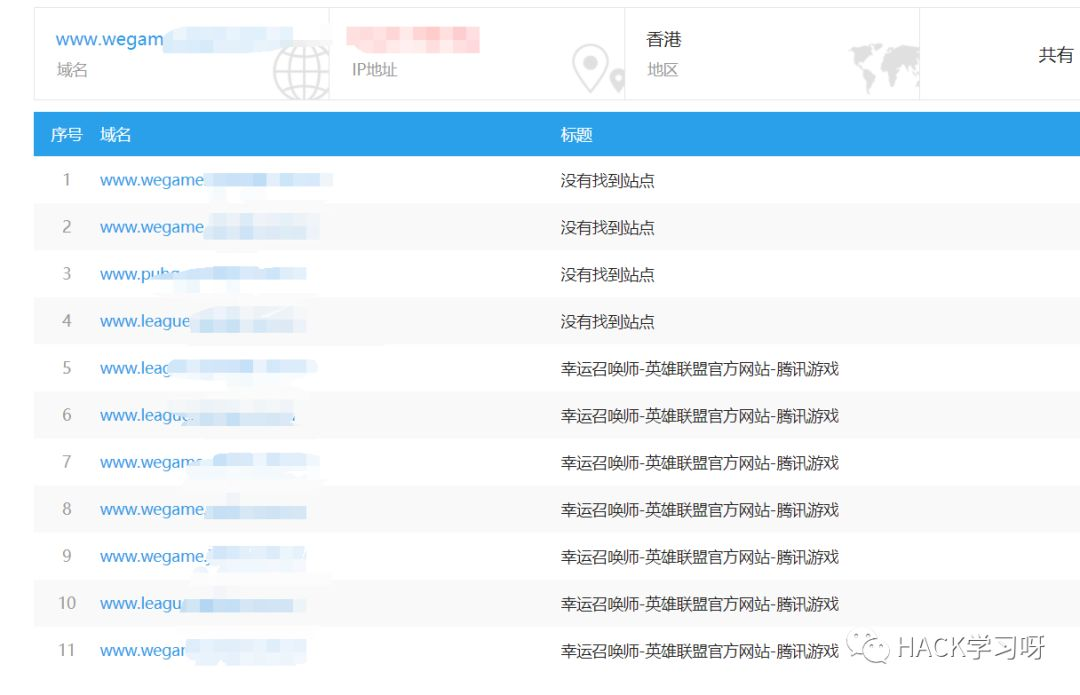Click the 共有 text in header
The image size is (1080, 695).
coord(1055,55)
